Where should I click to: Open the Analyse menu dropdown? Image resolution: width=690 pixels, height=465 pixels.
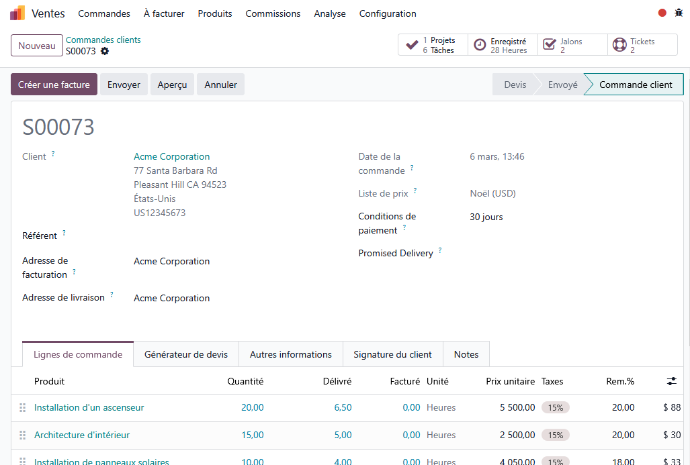pos(329,14)
